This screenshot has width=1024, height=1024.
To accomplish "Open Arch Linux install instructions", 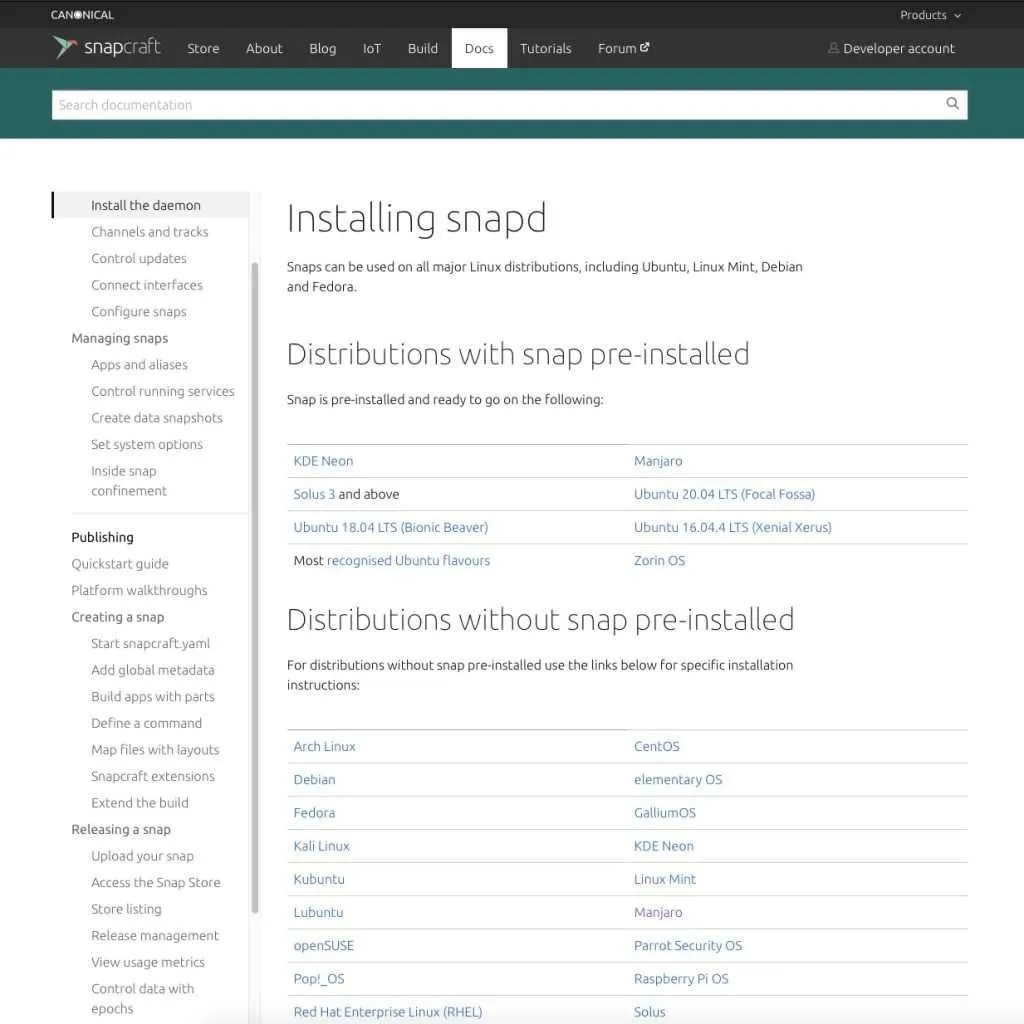I will pos(324,746).
